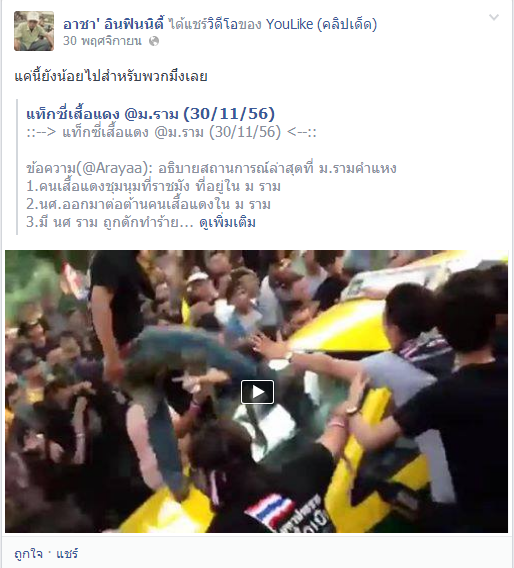
Task: Click description line 1 about คนเสื้อแดงชุมนุม
Action: 154,186
